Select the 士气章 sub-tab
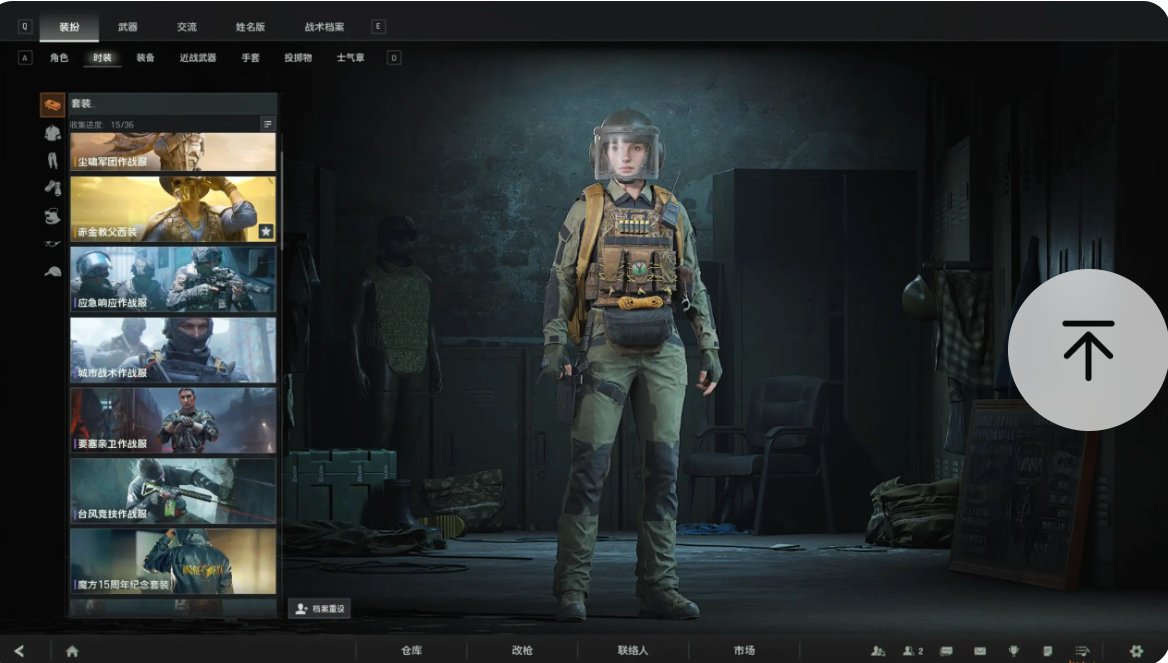This screenshot has width=1168, height=663. 350,57
